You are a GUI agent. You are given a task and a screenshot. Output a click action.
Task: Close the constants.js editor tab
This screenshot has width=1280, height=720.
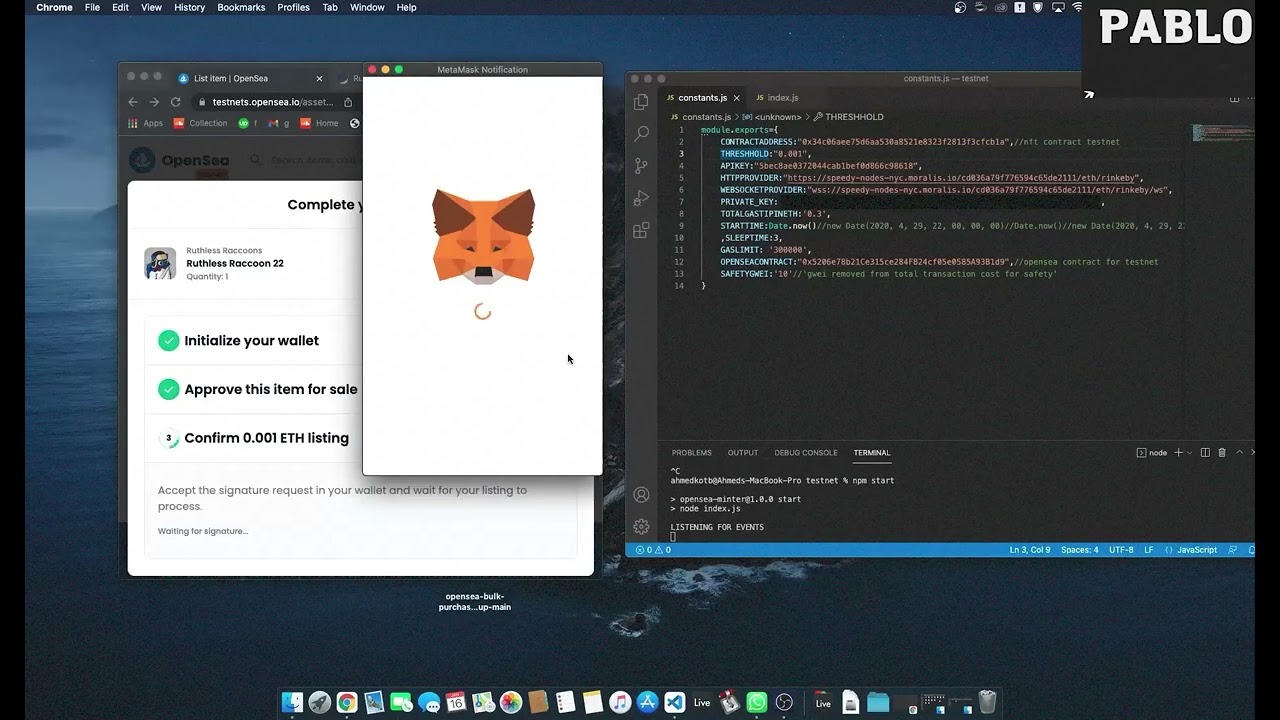pos(738,97)
